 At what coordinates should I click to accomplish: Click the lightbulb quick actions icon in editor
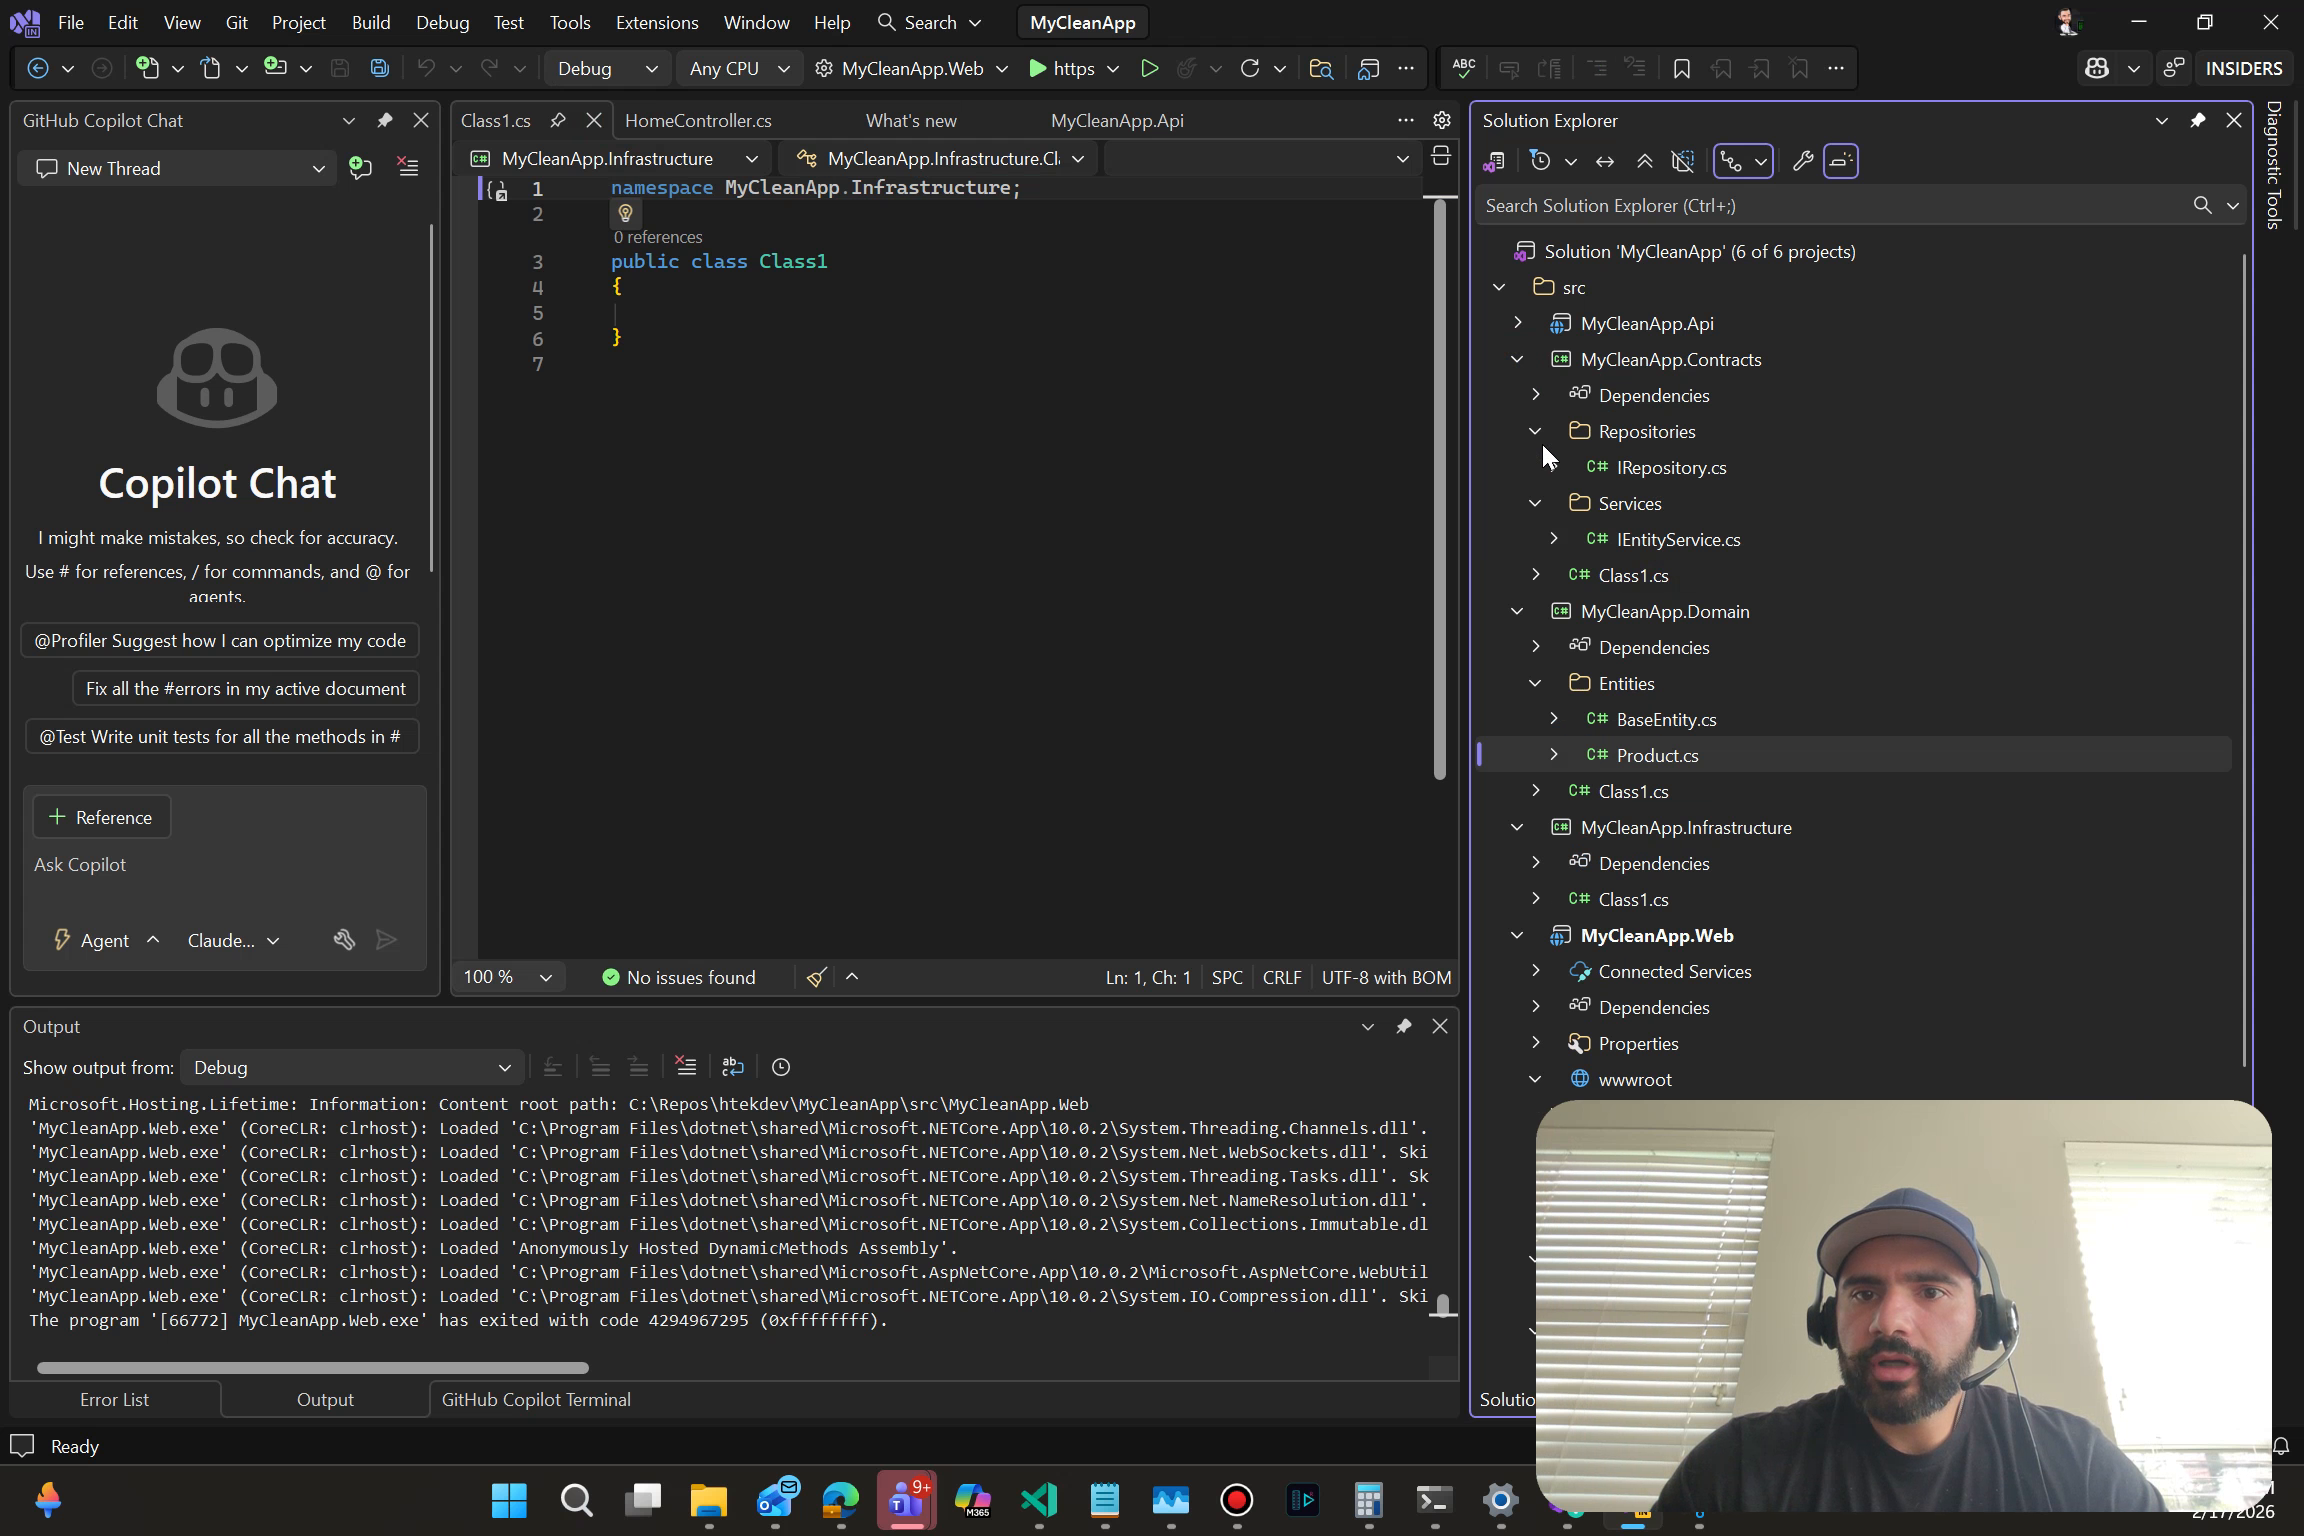625,213
